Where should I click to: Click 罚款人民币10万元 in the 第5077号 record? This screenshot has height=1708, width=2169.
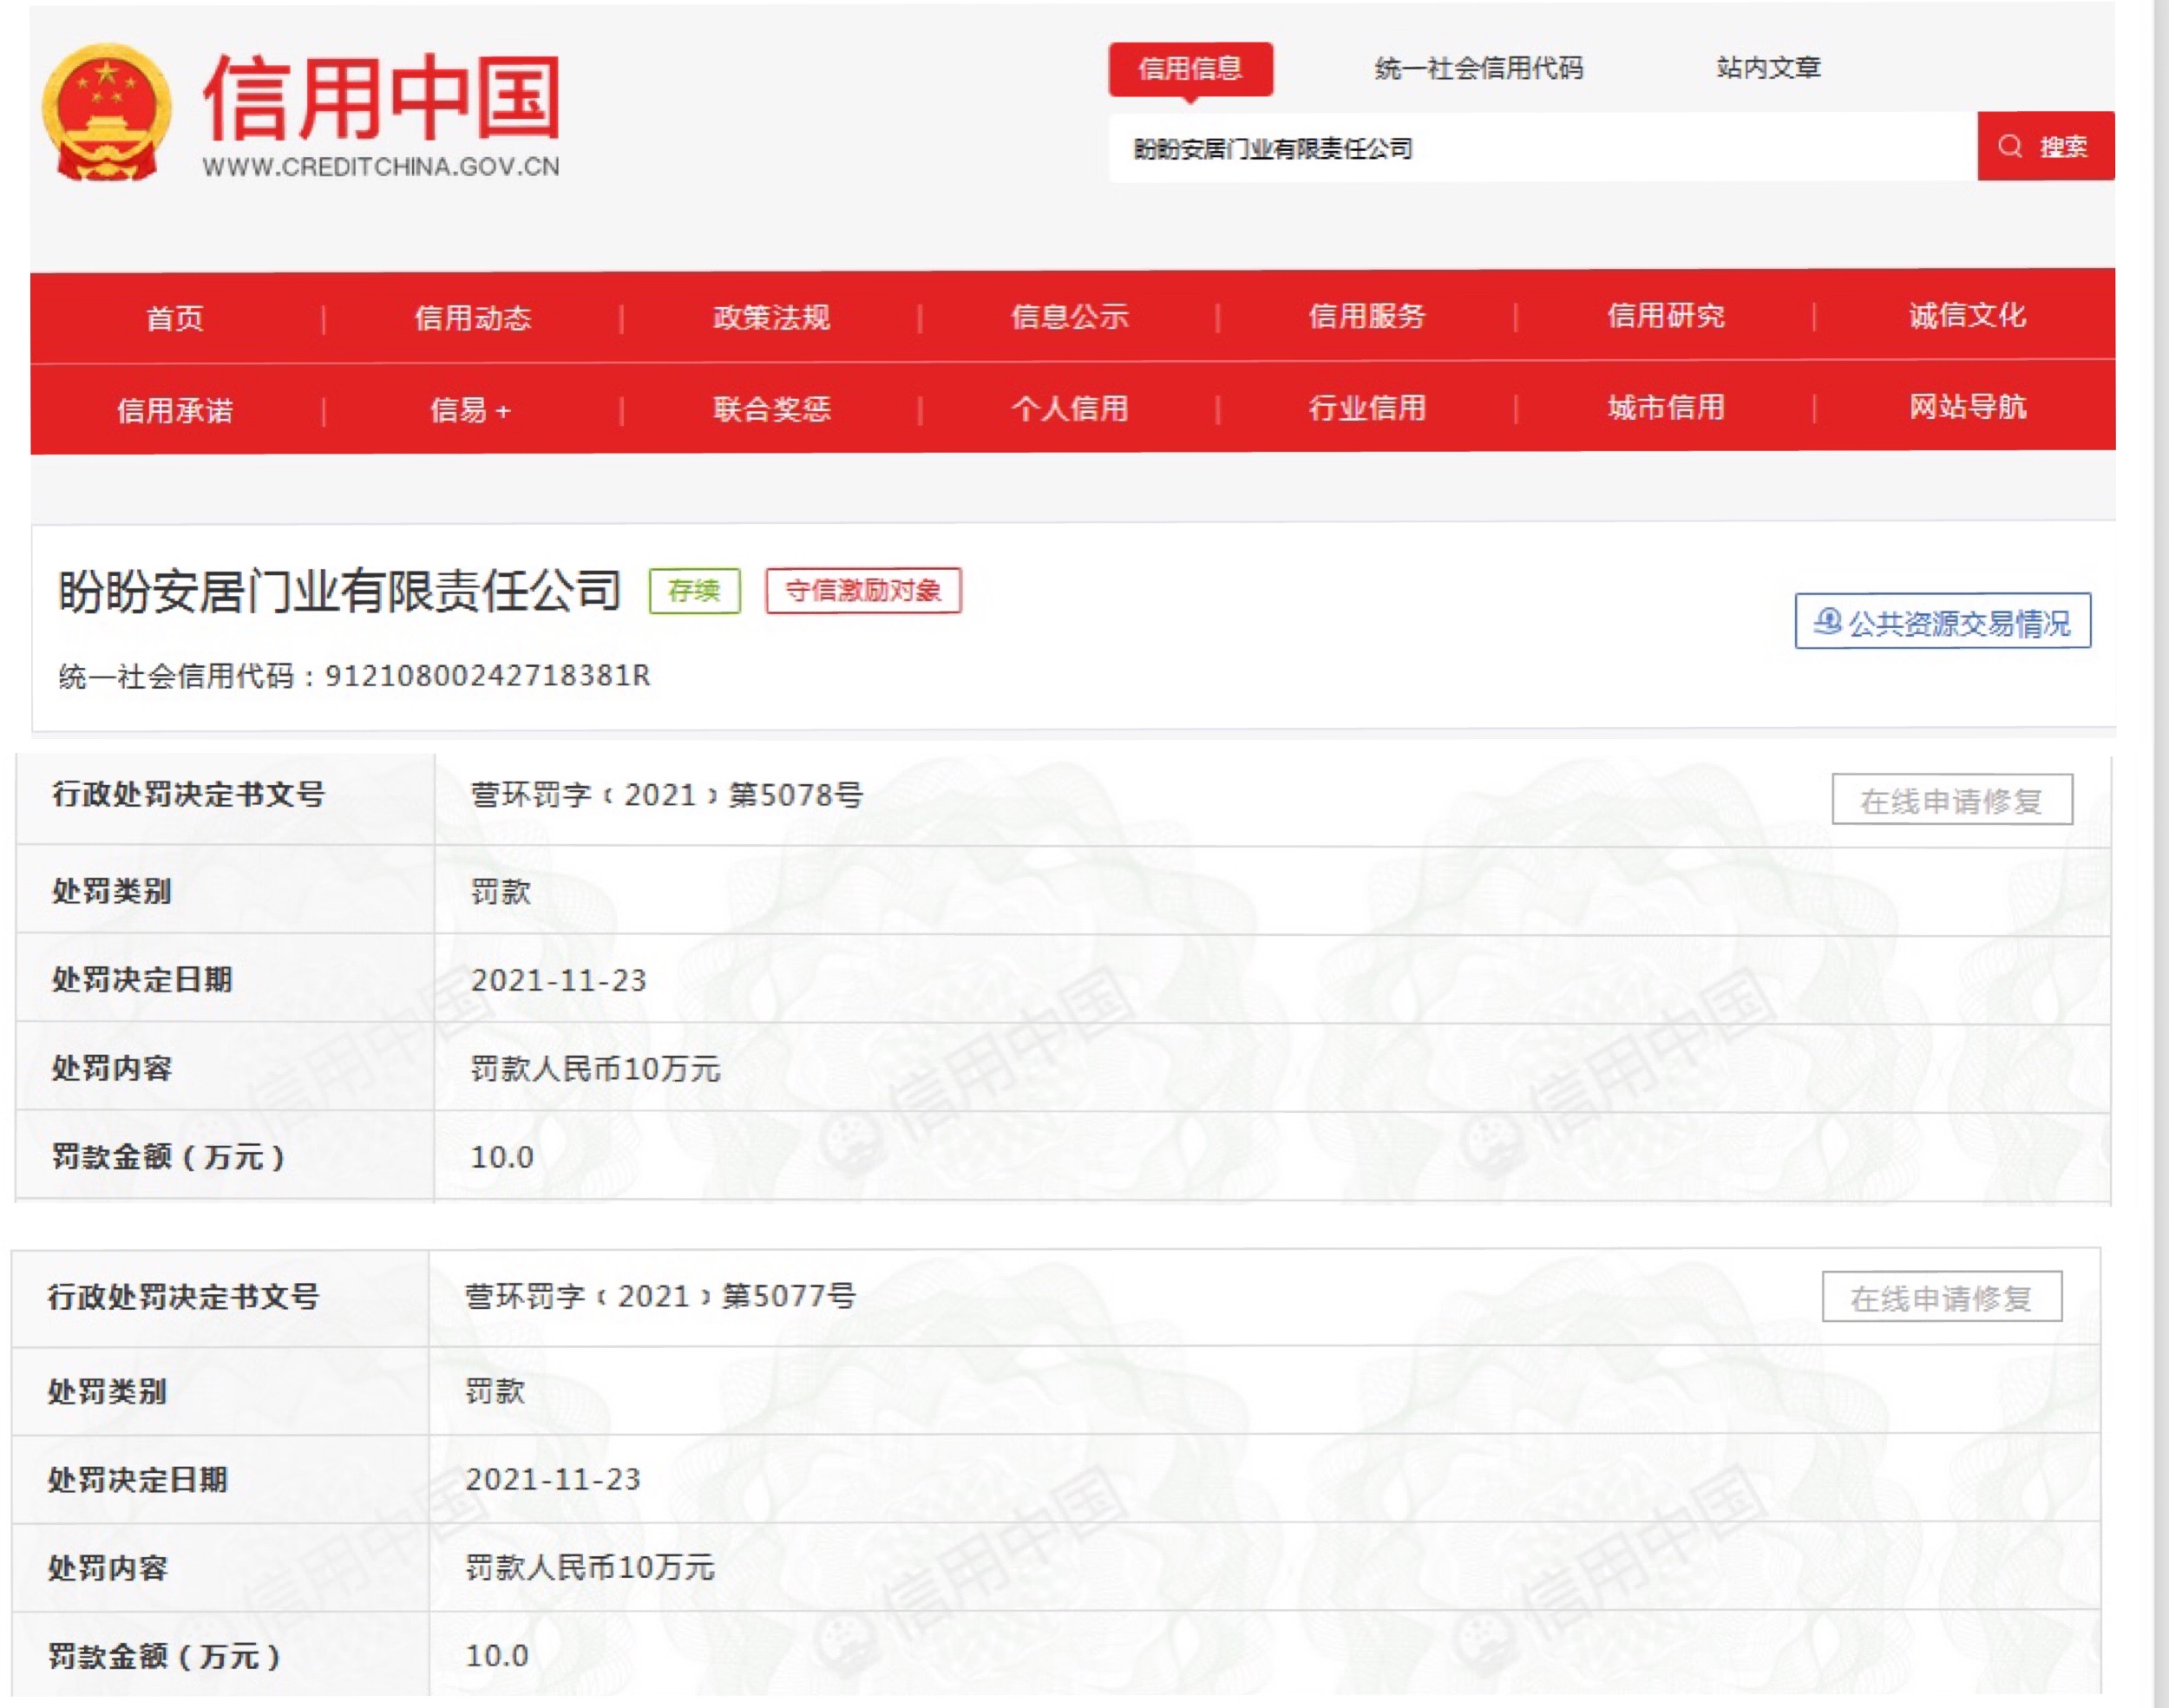click(x=590, y=1568)
